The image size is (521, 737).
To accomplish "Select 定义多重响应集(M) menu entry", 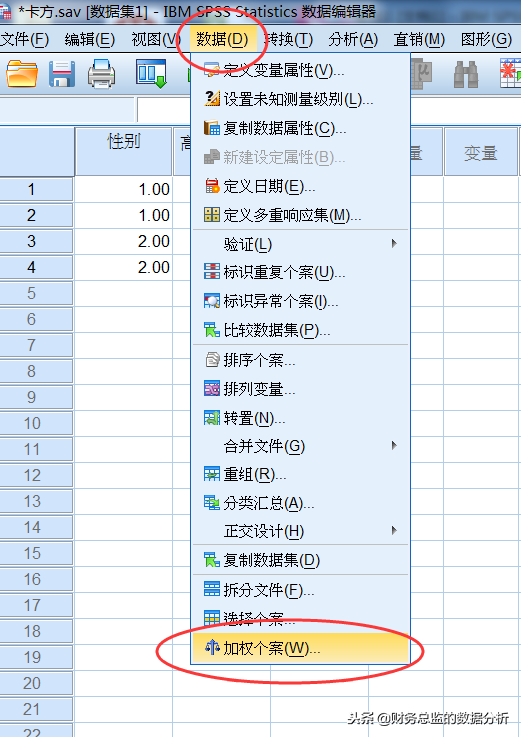I will point(300,215).
